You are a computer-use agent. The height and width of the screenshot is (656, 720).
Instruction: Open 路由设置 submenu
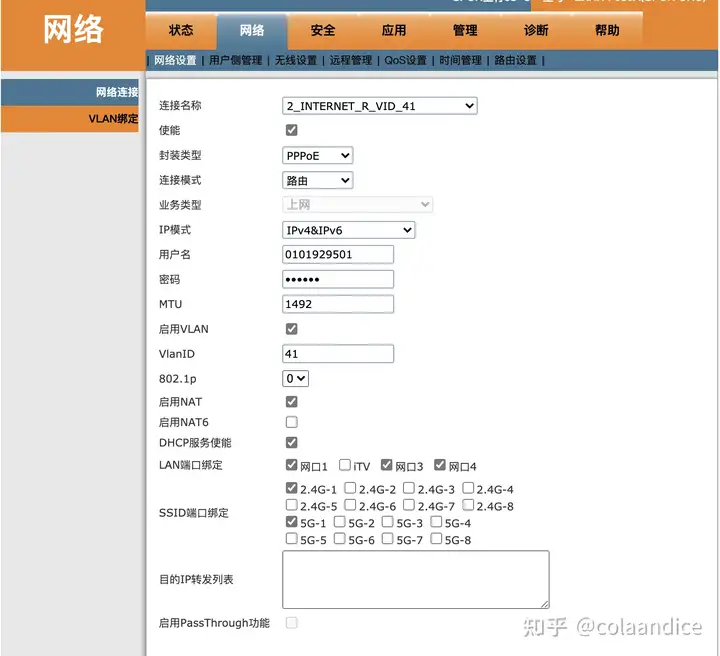tap(515, 61)
